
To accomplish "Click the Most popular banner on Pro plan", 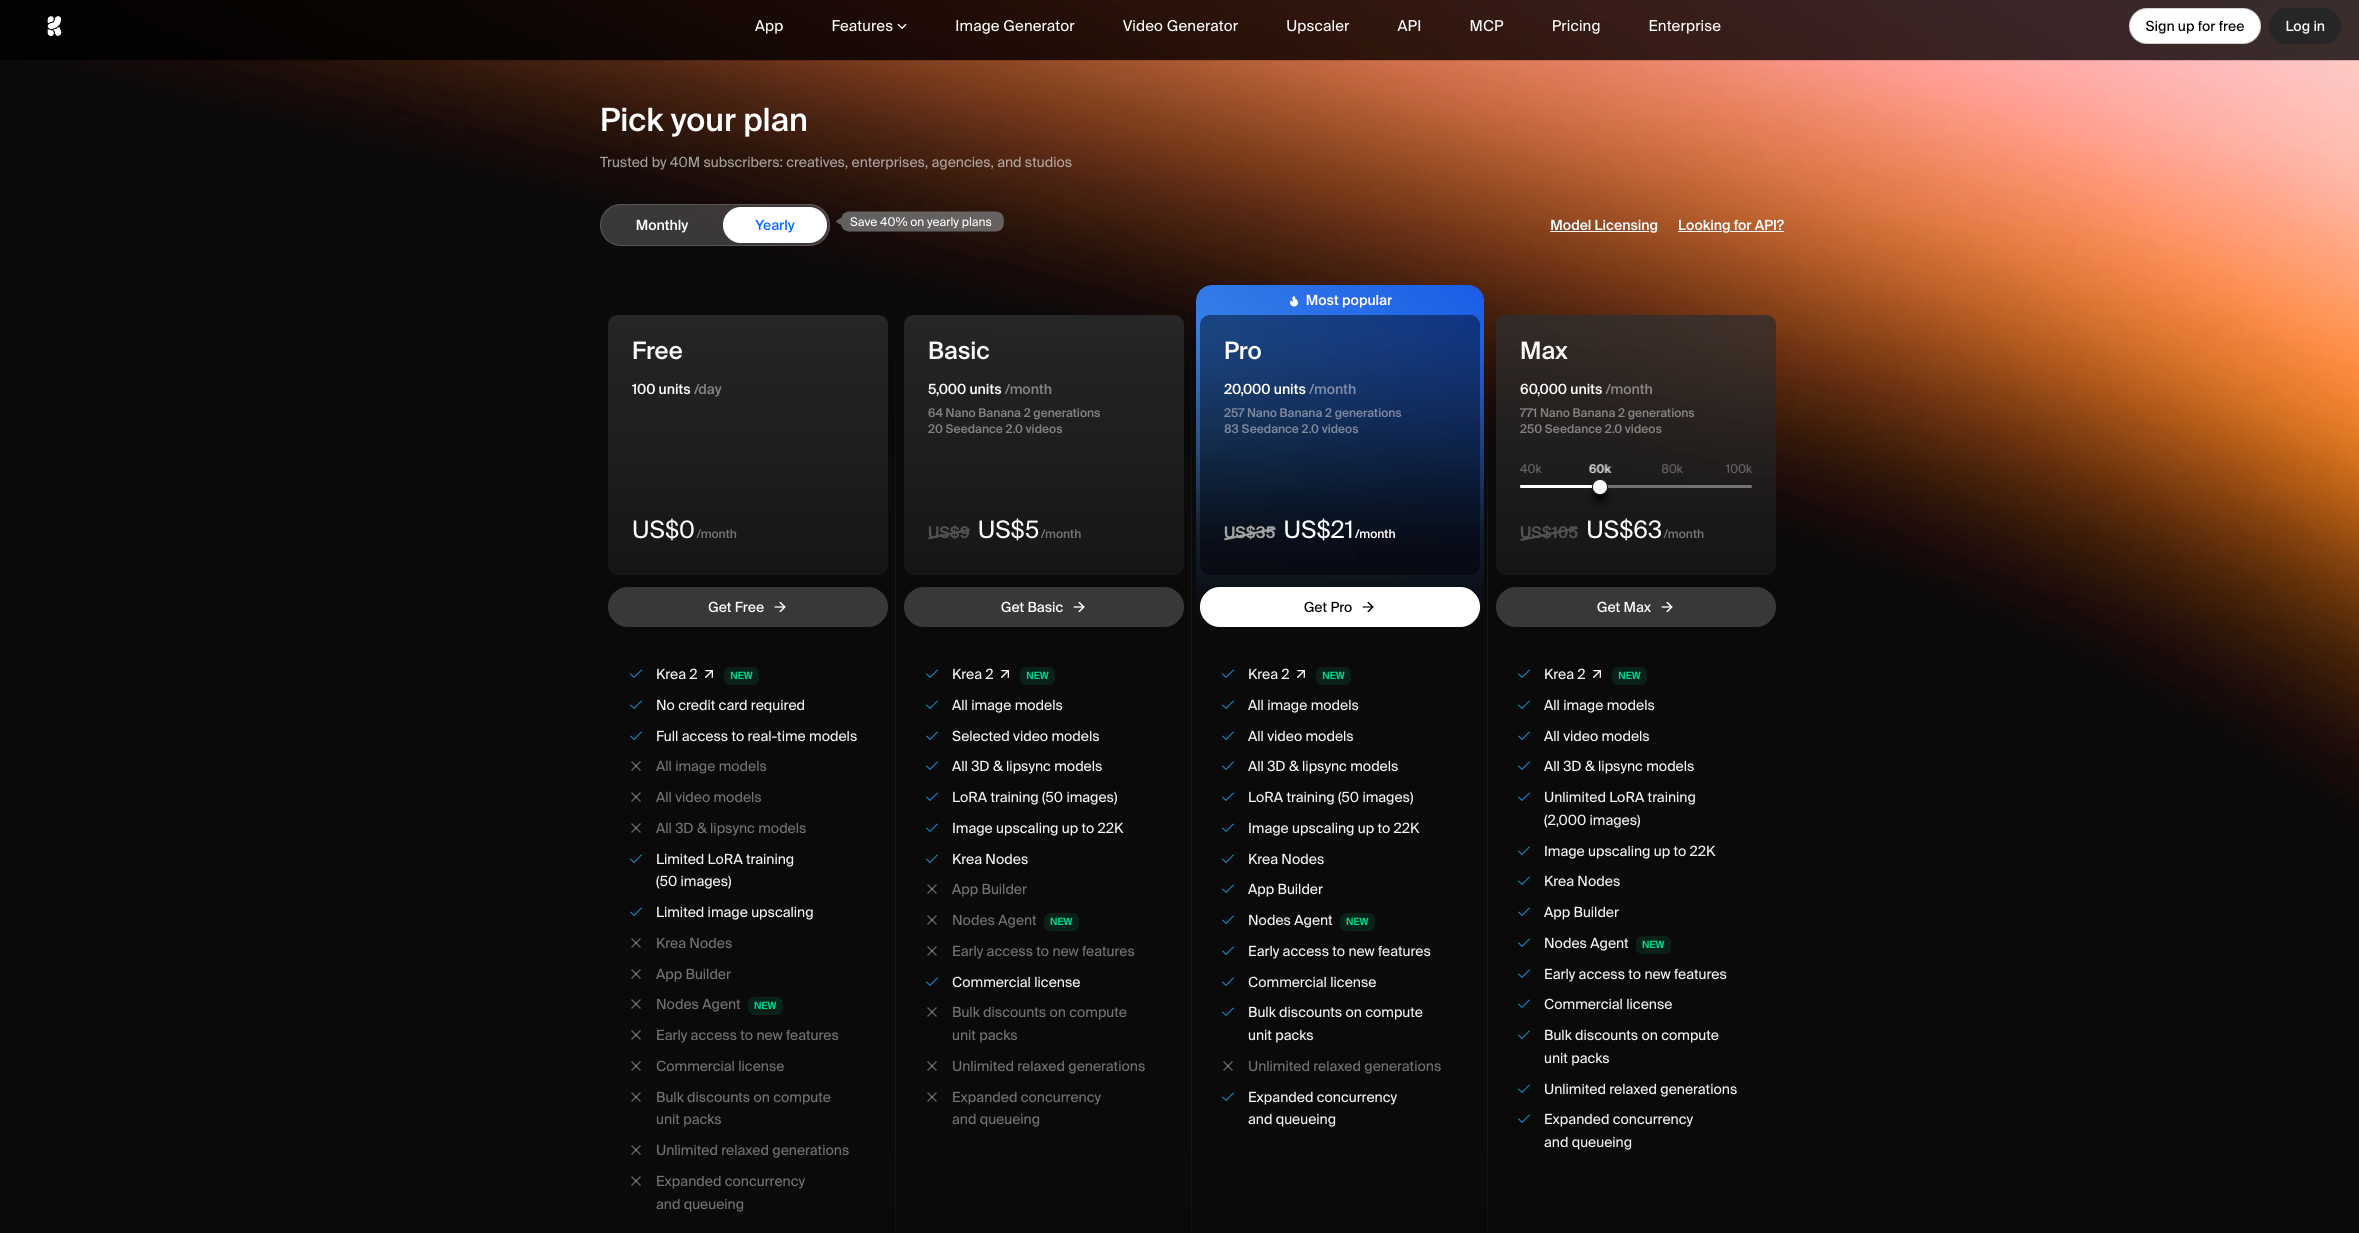I will pos(1340,300).
